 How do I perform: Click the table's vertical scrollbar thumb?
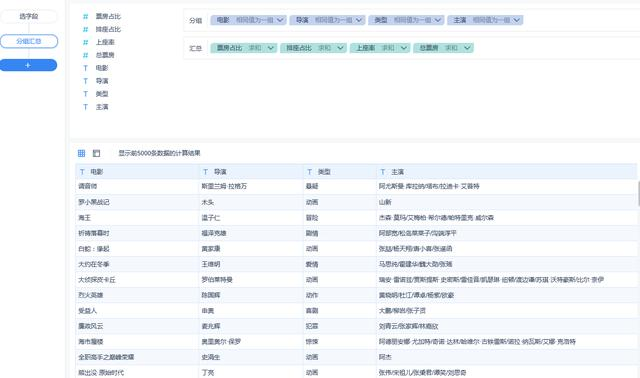(638, 194)
